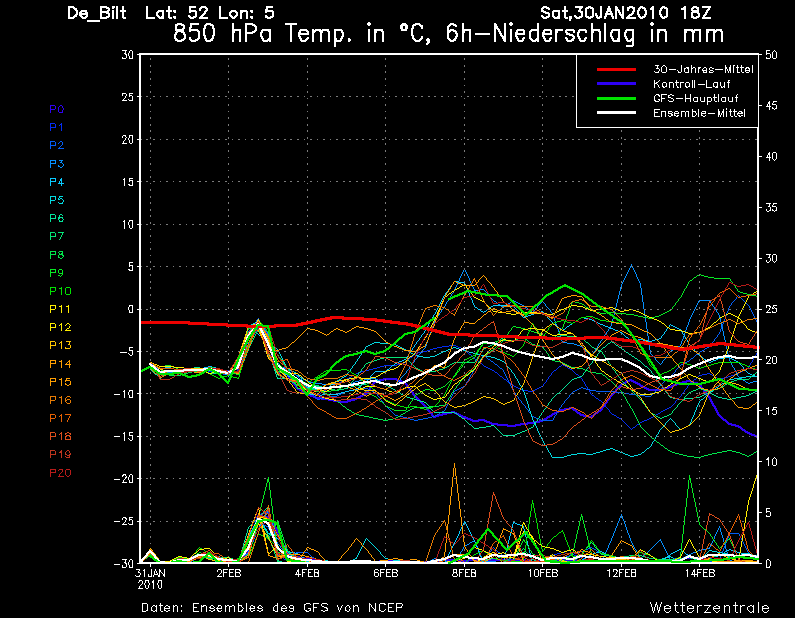Click the '8FEB' date axis label
The image size is (800, 618).
[464, 573]
